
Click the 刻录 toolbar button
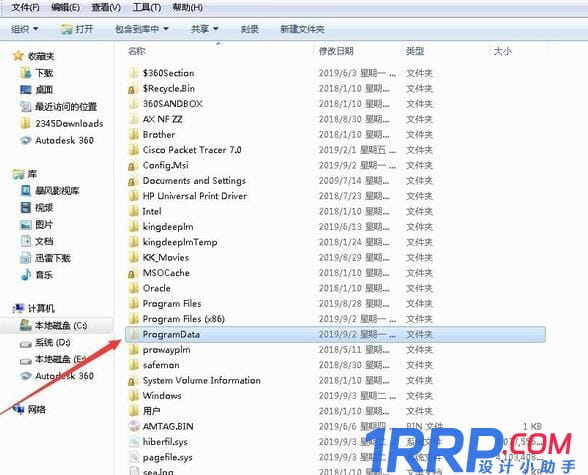pos(249,29)
